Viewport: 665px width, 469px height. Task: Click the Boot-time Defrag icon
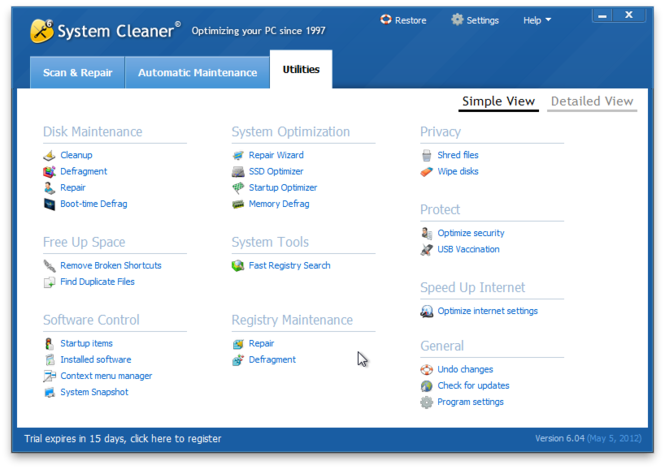[x=49, y=204]
